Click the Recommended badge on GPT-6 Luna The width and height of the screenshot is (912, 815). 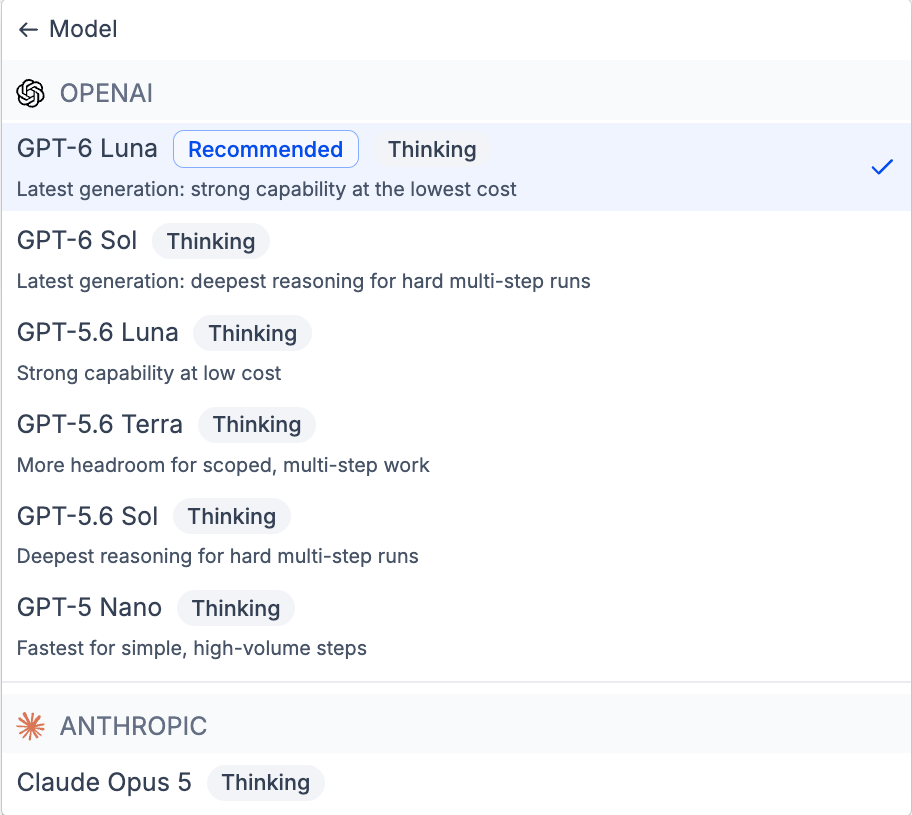coord(266,149)
